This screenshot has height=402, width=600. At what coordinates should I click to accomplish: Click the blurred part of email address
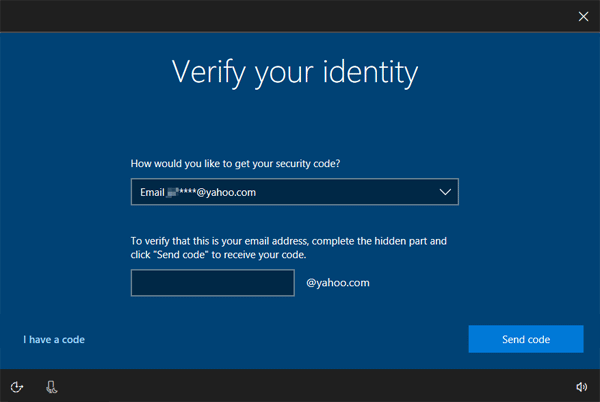pyautogui.click(x=174, y=192)
